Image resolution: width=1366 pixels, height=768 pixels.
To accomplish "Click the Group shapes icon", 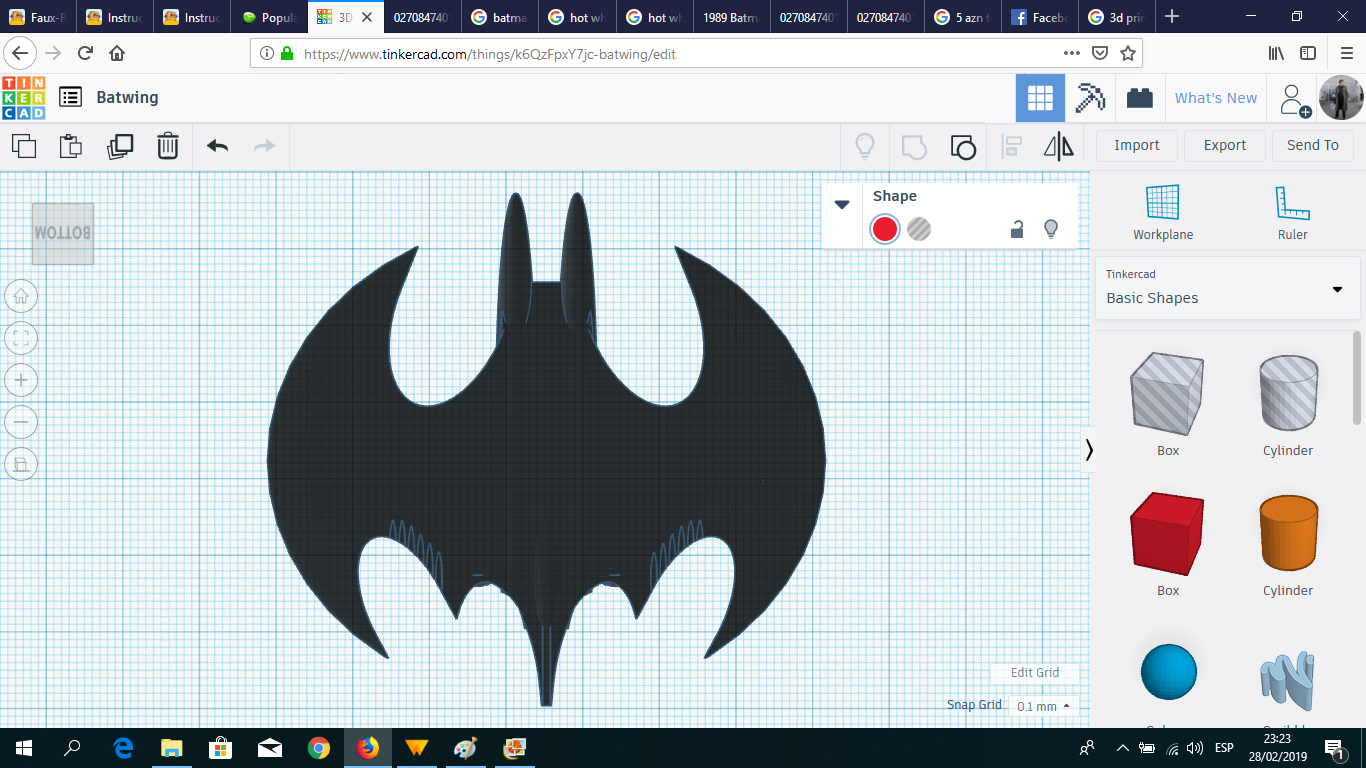I will (914, 147).
